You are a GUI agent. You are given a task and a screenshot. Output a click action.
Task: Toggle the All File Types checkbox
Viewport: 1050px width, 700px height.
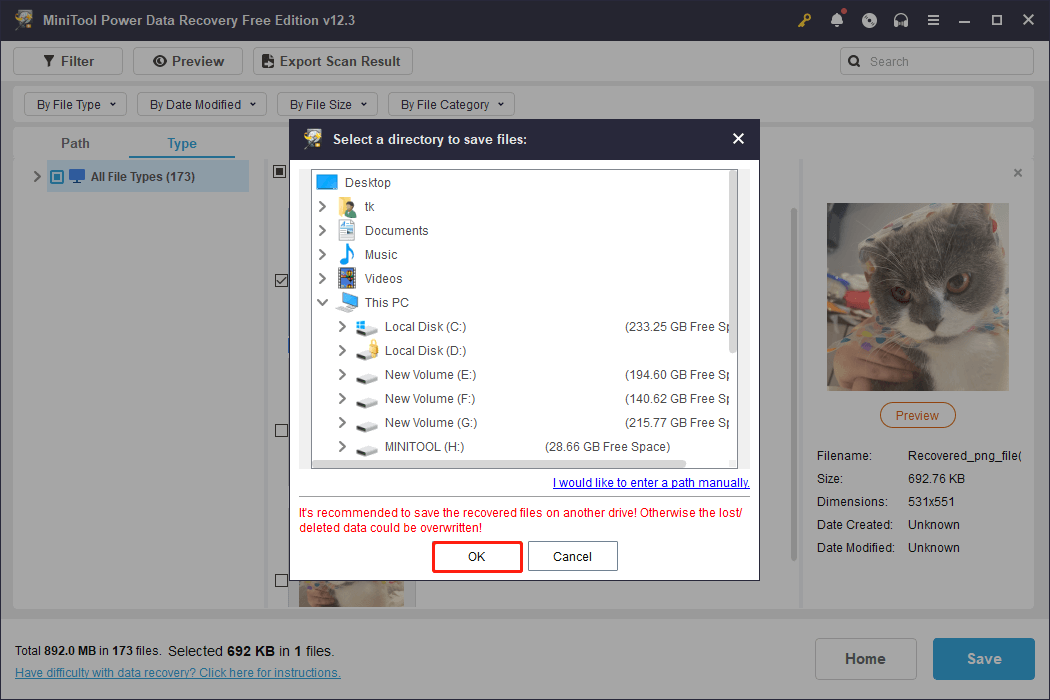click(x=57, y=177)
